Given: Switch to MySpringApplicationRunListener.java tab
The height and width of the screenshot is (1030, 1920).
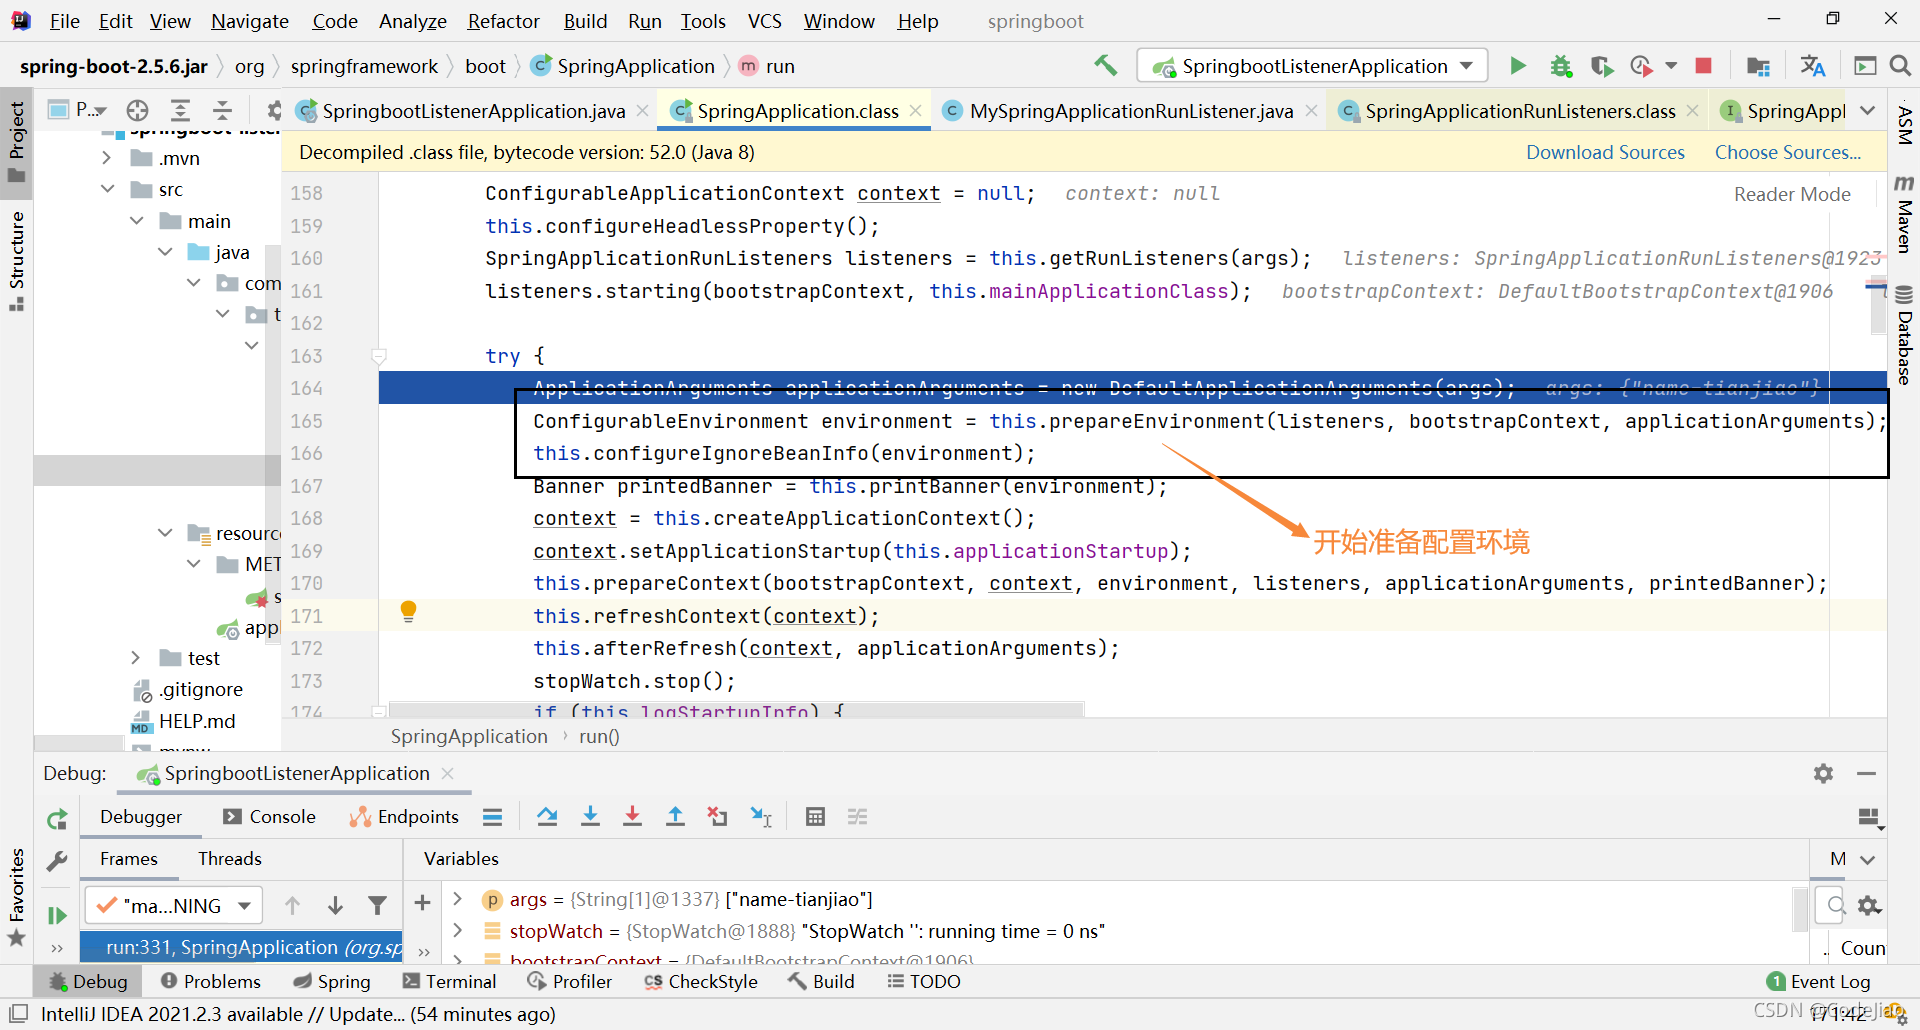Looking at the screenshot, I should click(x=1131, y=111).
